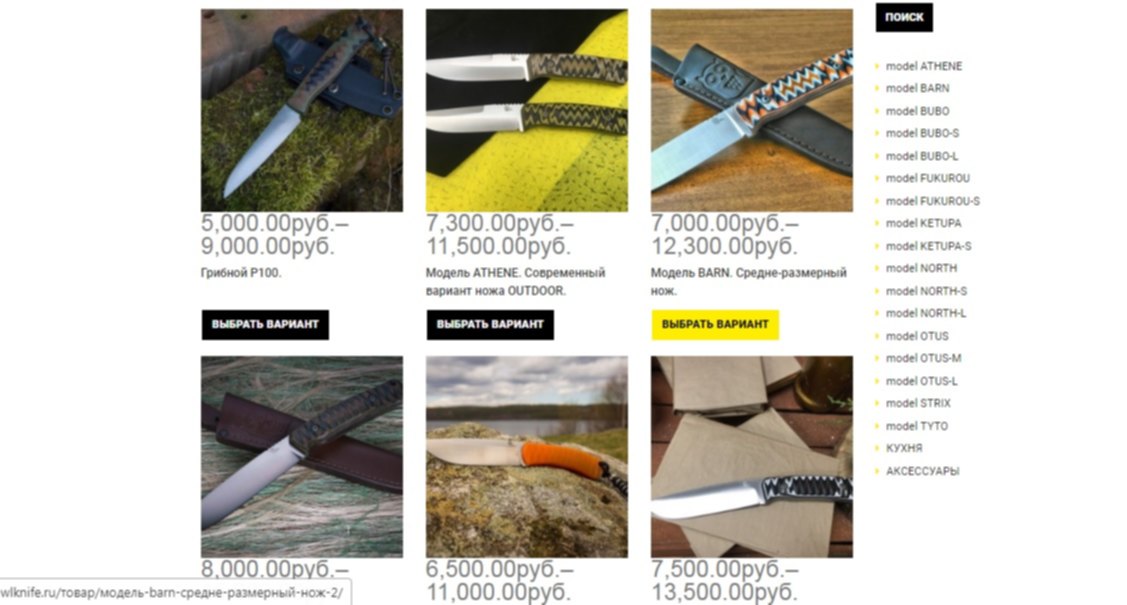The width and height of the screenshot is (1127, 605).
Task: Open the Грибной Р100 knife photo on moss
Action: point(302,110)
